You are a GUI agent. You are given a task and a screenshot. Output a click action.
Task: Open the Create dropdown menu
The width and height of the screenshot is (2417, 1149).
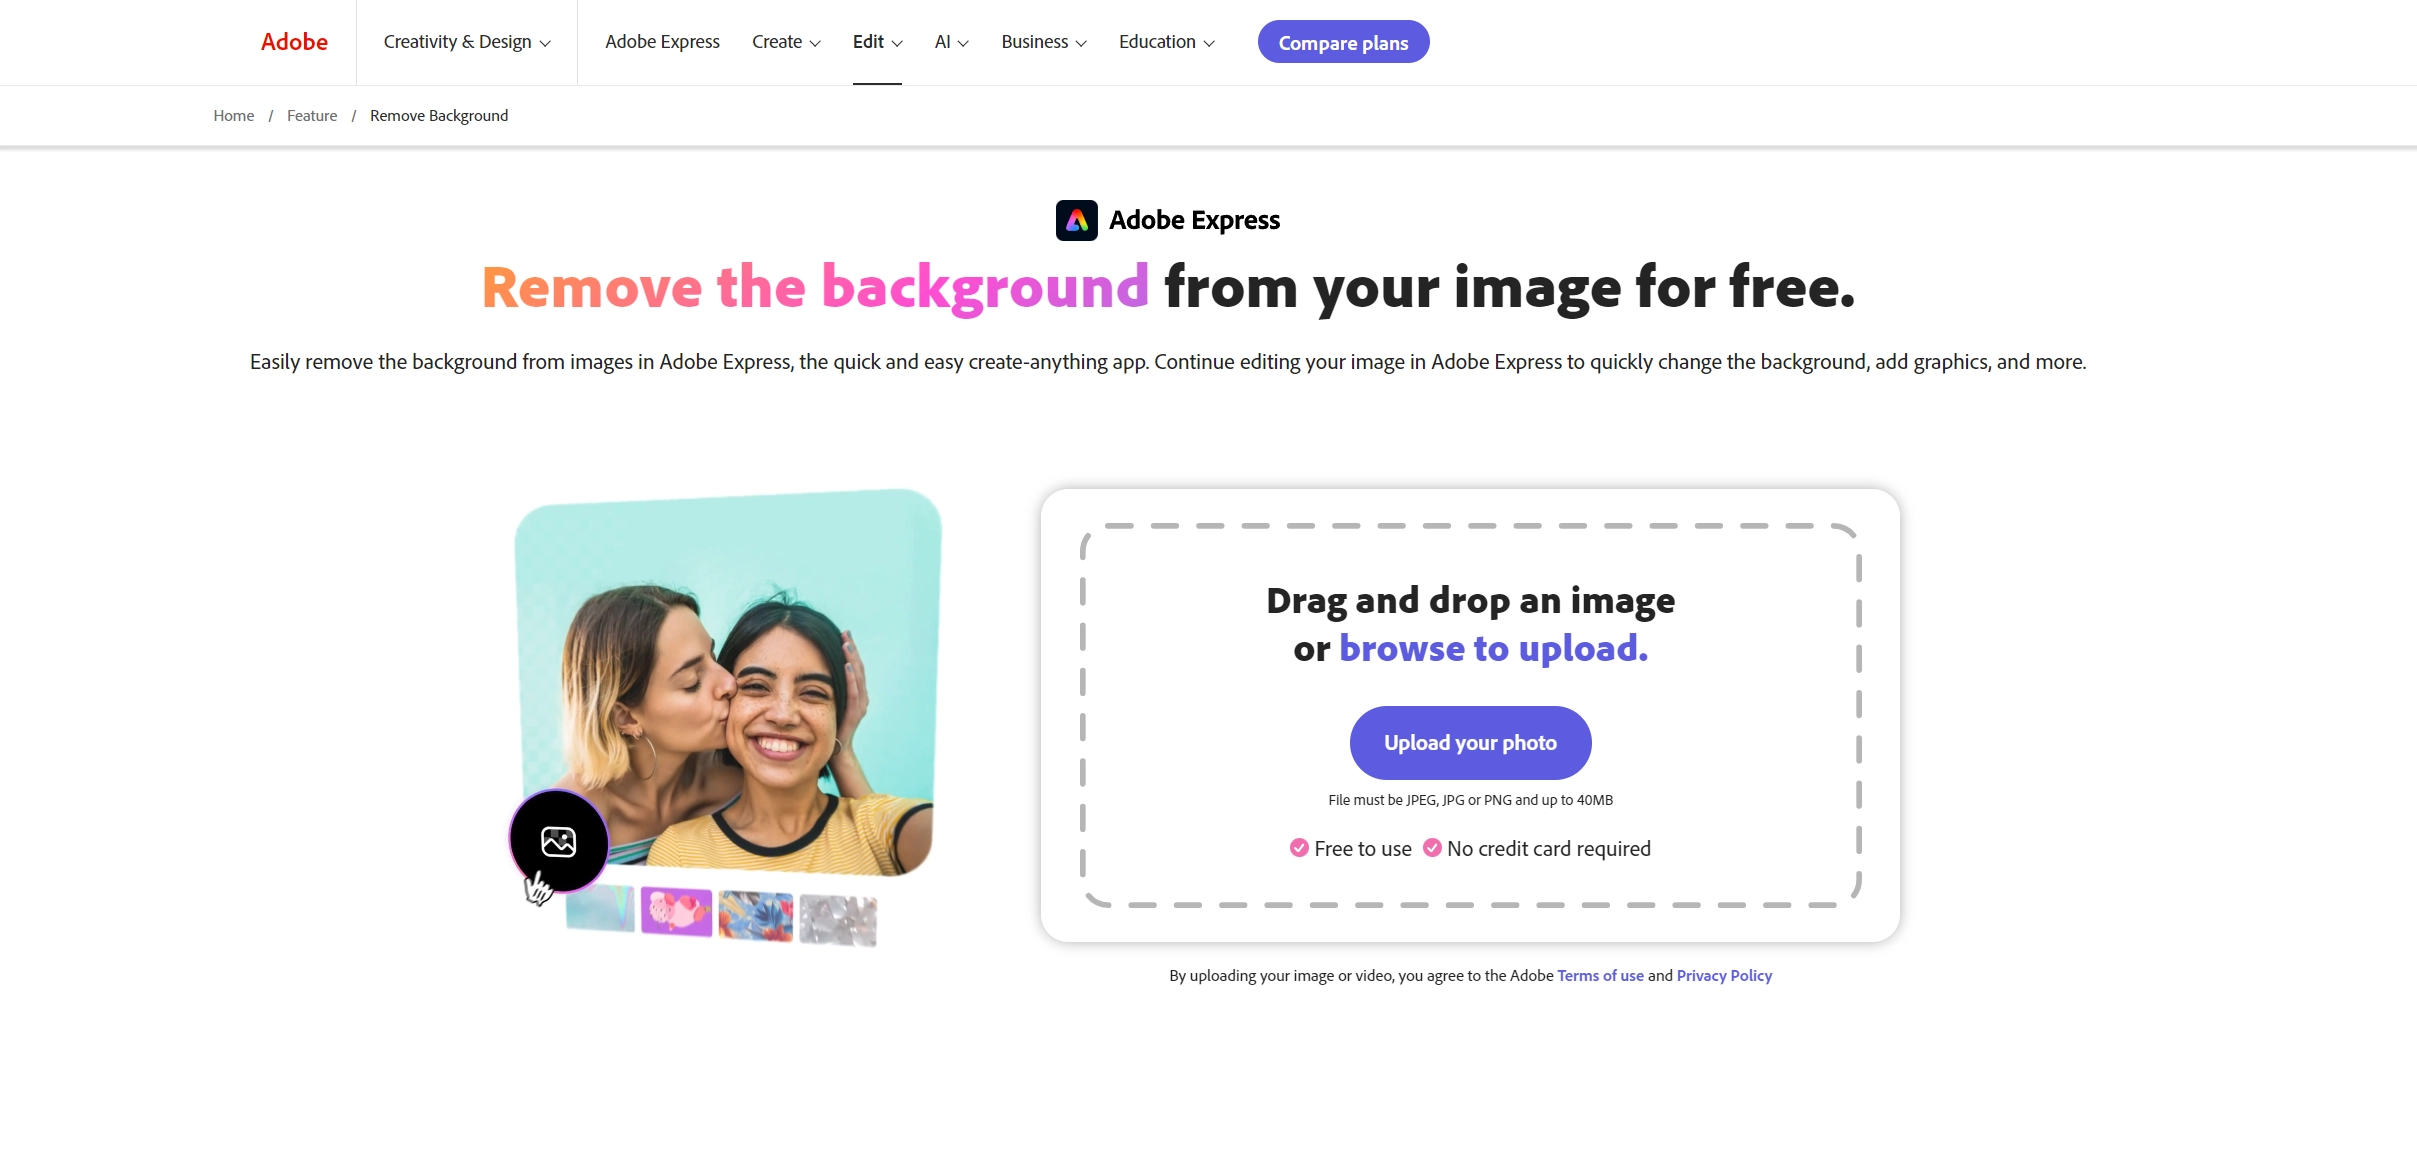(786, 42)
